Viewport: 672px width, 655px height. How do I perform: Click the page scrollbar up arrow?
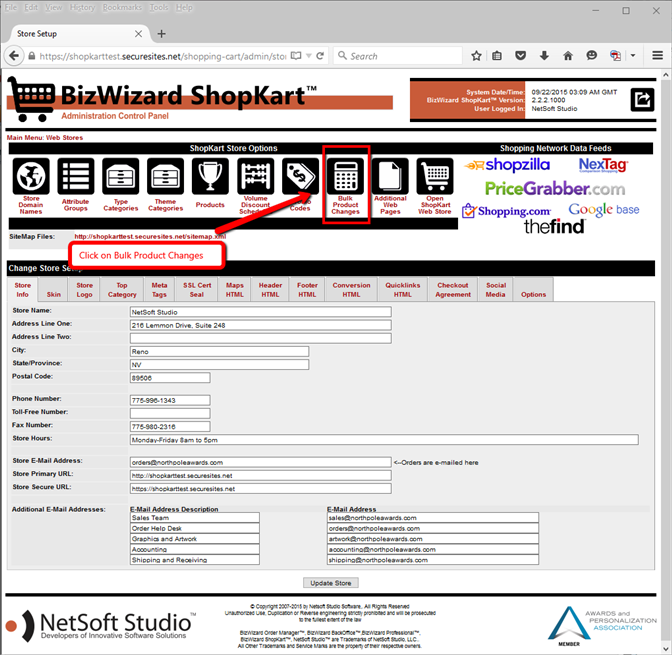pos(666,75)
